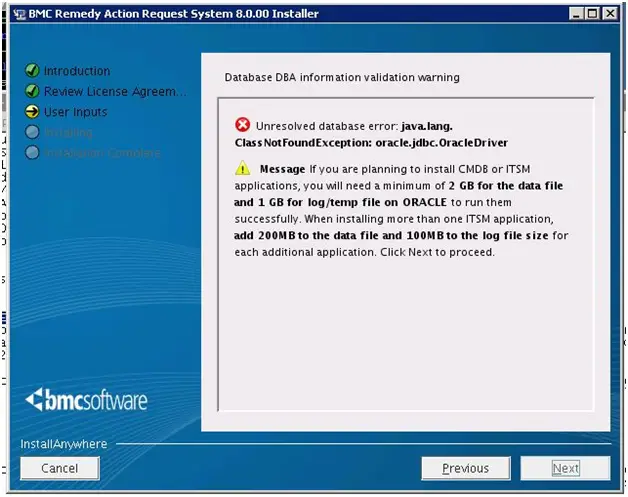The image size is (628, 497).
Task: Minimize the installer window
Action: click(576, 14)
